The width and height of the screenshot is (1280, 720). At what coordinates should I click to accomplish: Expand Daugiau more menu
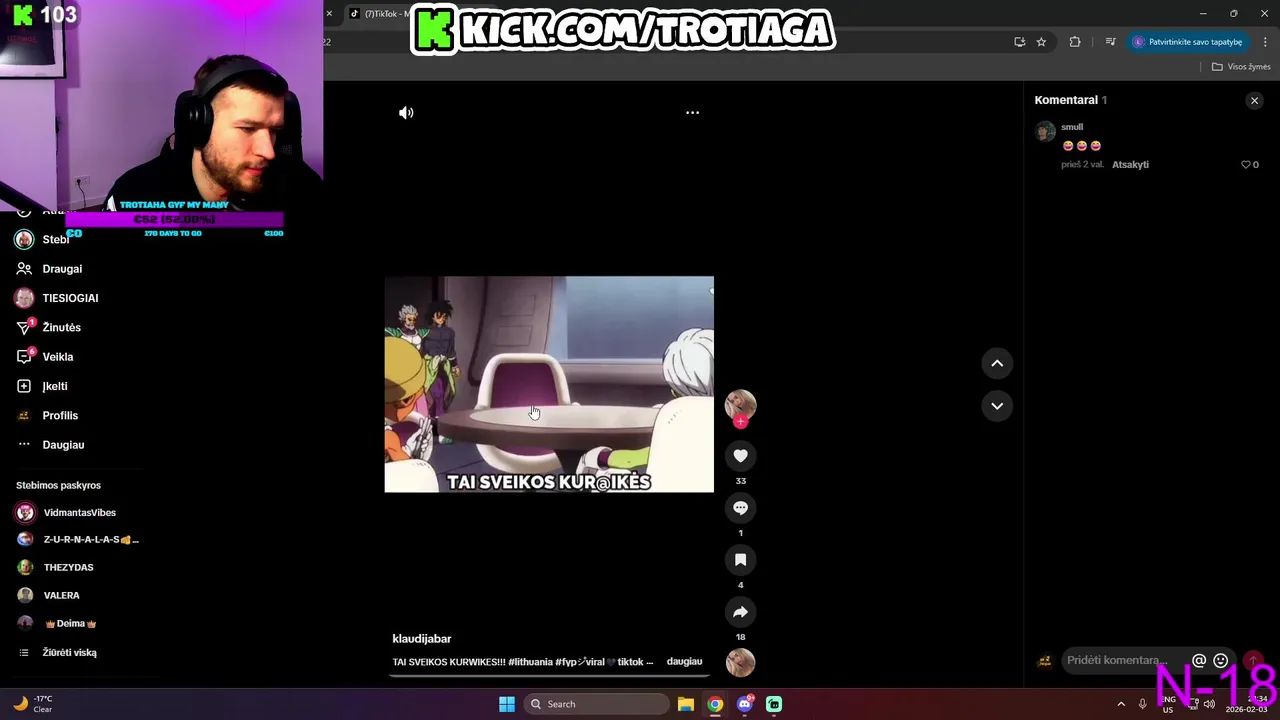click(63, 445)
